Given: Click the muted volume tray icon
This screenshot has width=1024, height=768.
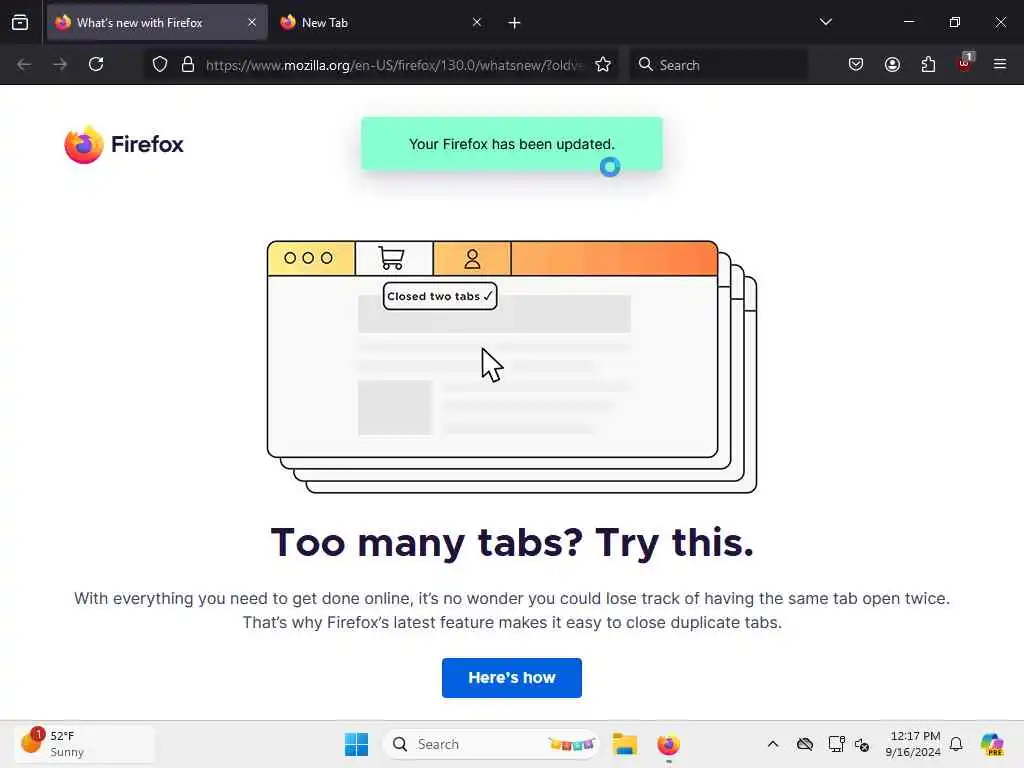Looking at the screenshot, I should coord(862,744).
